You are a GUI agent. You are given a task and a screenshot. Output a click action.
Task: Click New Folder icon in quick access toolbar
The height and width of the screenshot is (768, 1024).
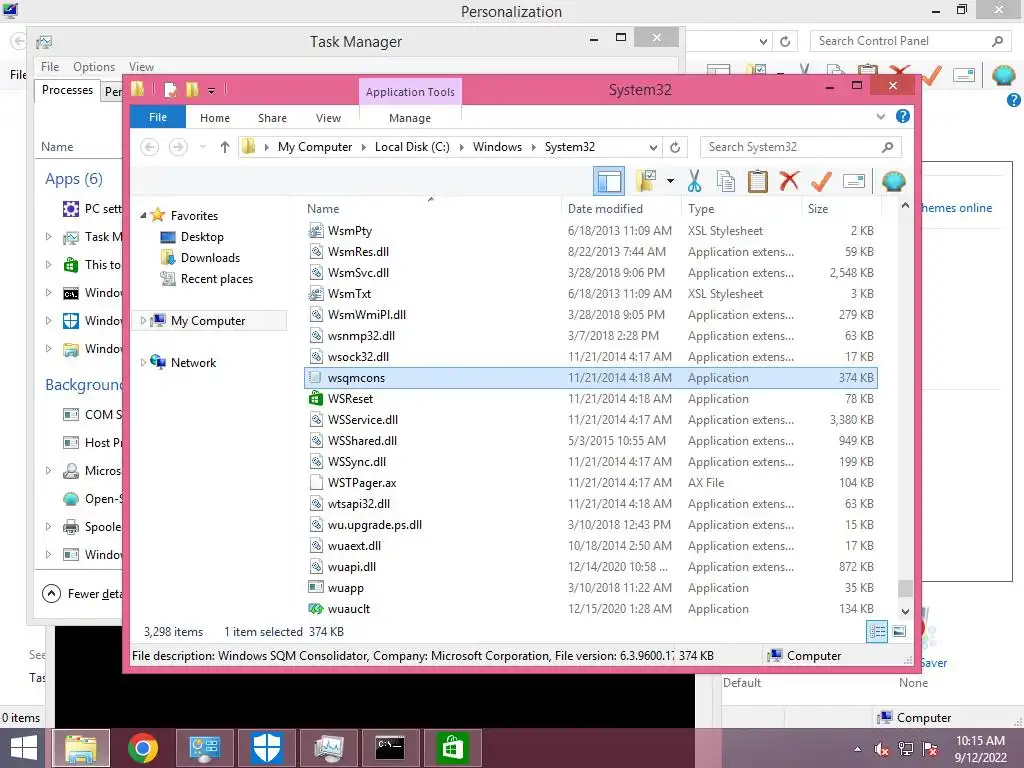pyautogui.click(x=192, y=89)
